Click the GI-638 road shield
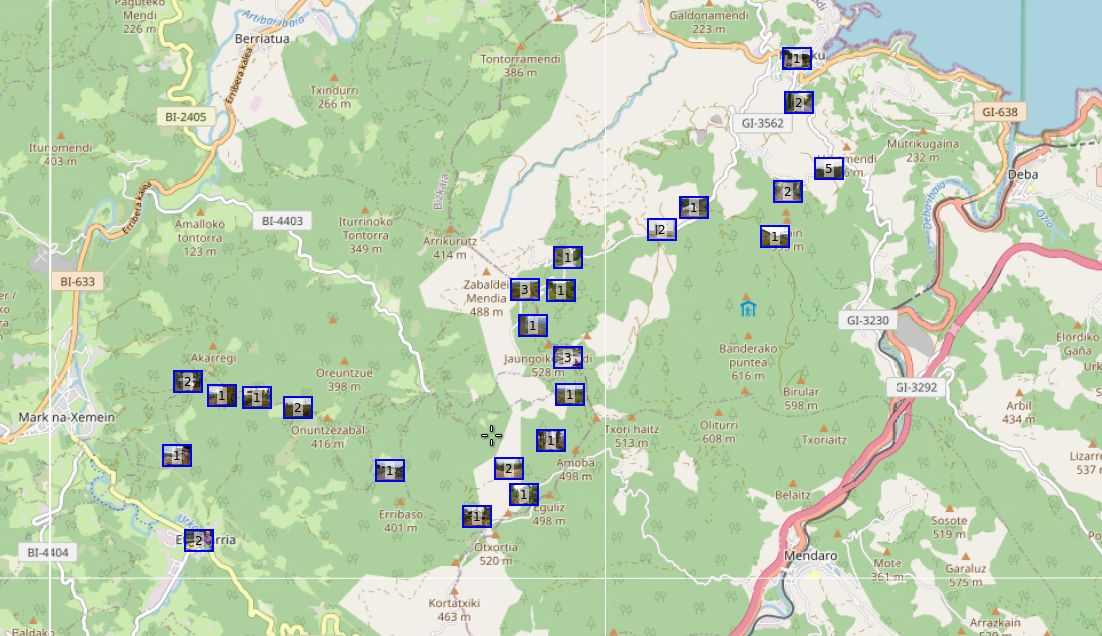 999,112
